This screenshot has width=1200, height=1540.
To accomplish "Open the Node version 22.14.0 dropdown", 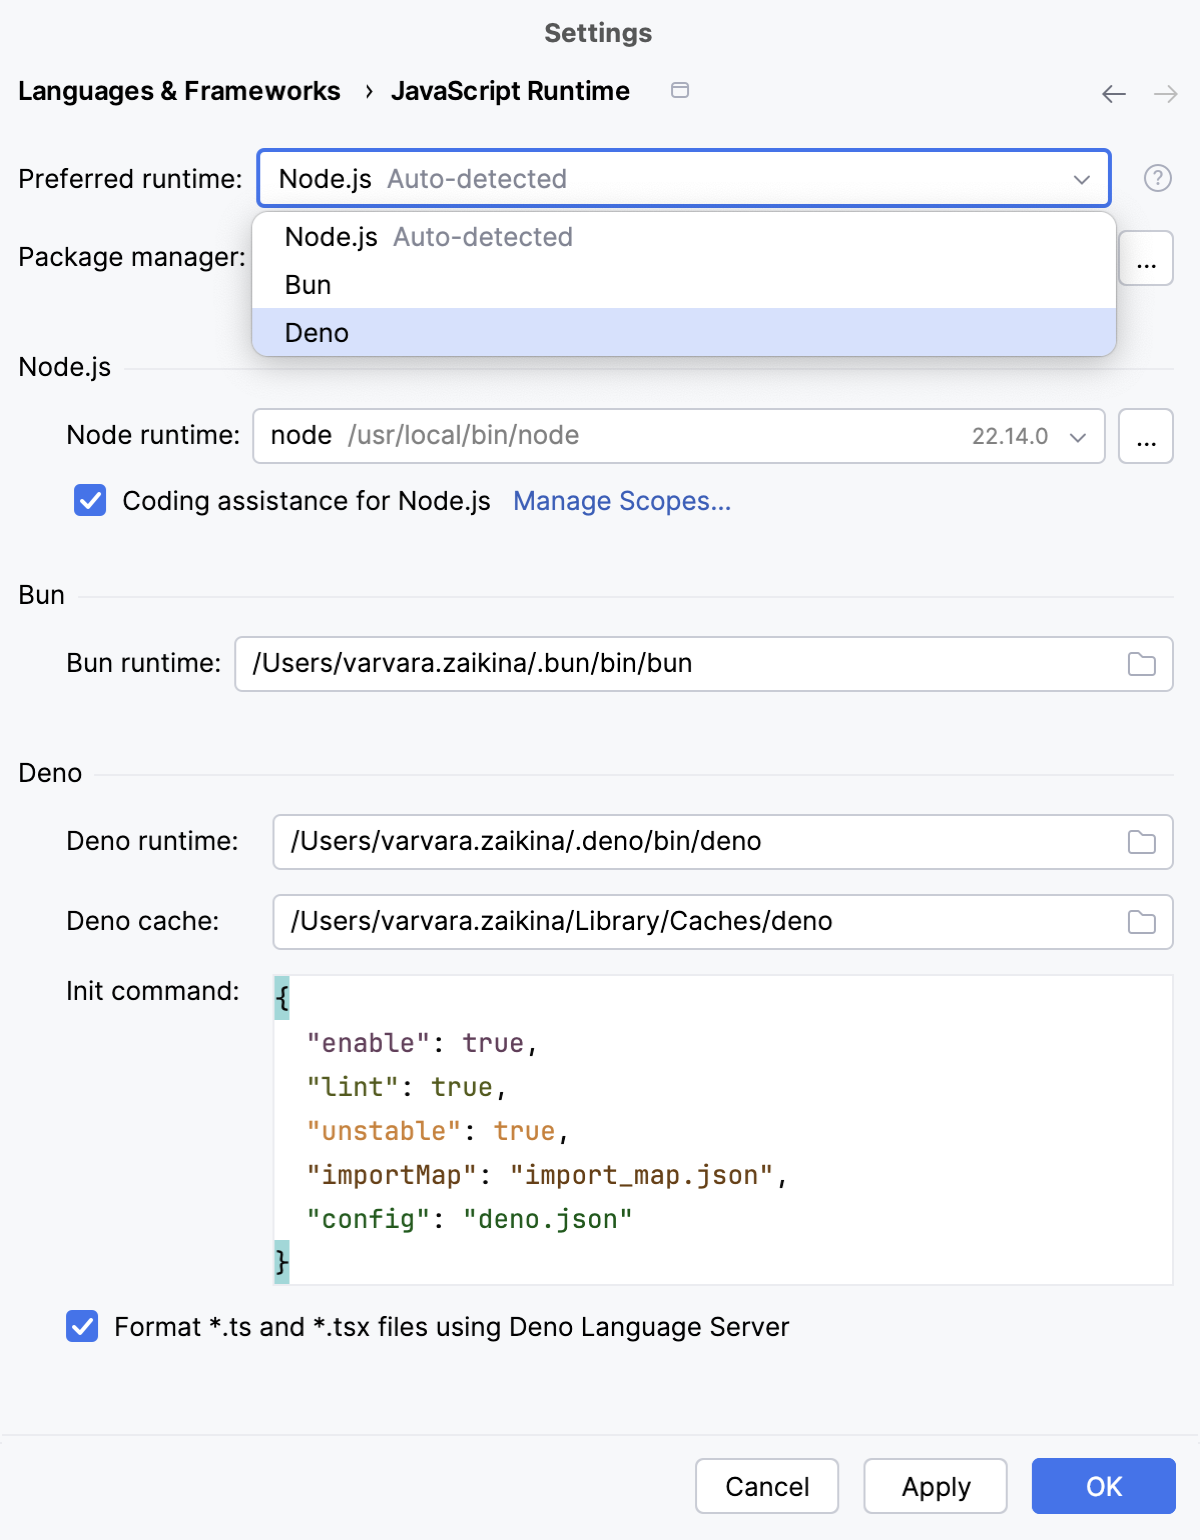I will [x=1078, y=436].
